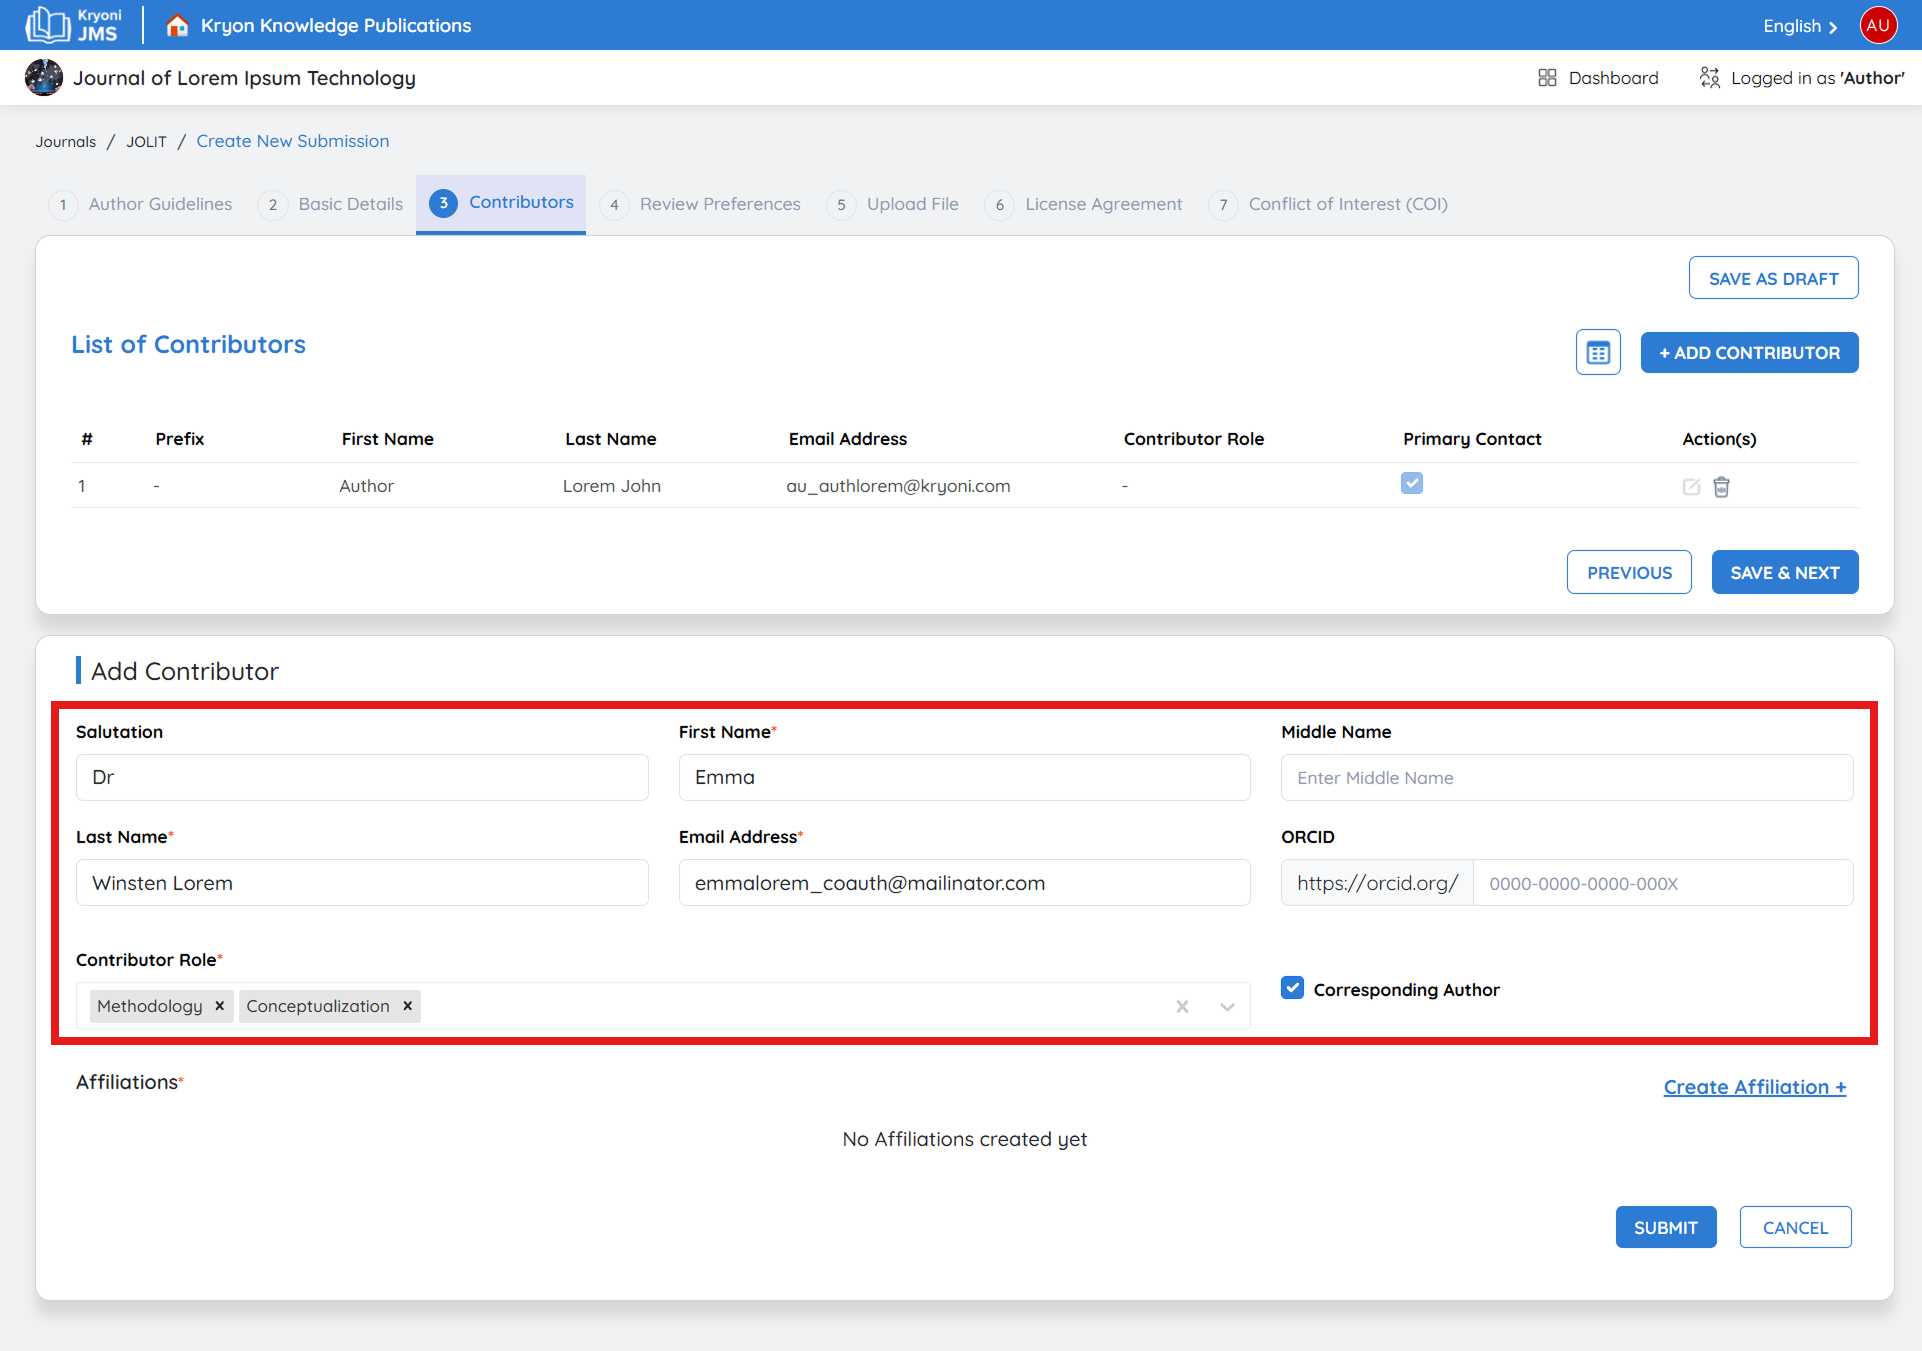Open the table view icon beside Add Contributor
The width and height of the screenshot is (1922, 1351).
pos(1598,353)
